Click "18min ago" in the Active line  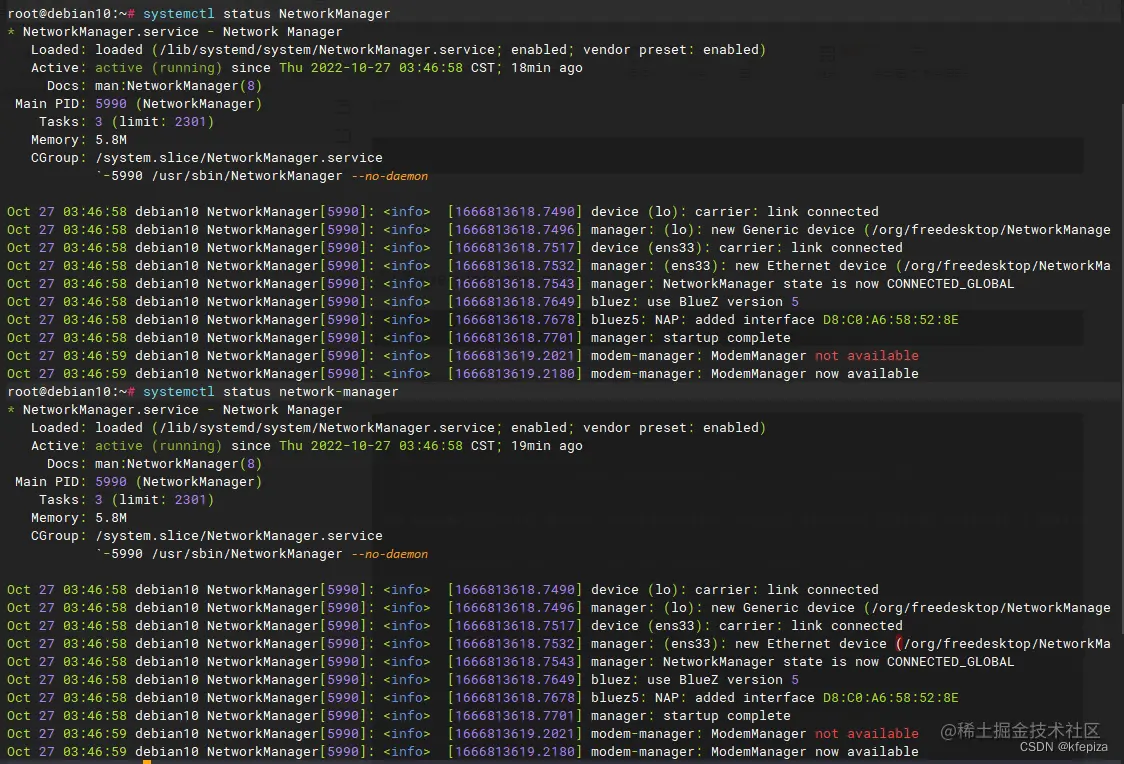[x=546, y=67]
